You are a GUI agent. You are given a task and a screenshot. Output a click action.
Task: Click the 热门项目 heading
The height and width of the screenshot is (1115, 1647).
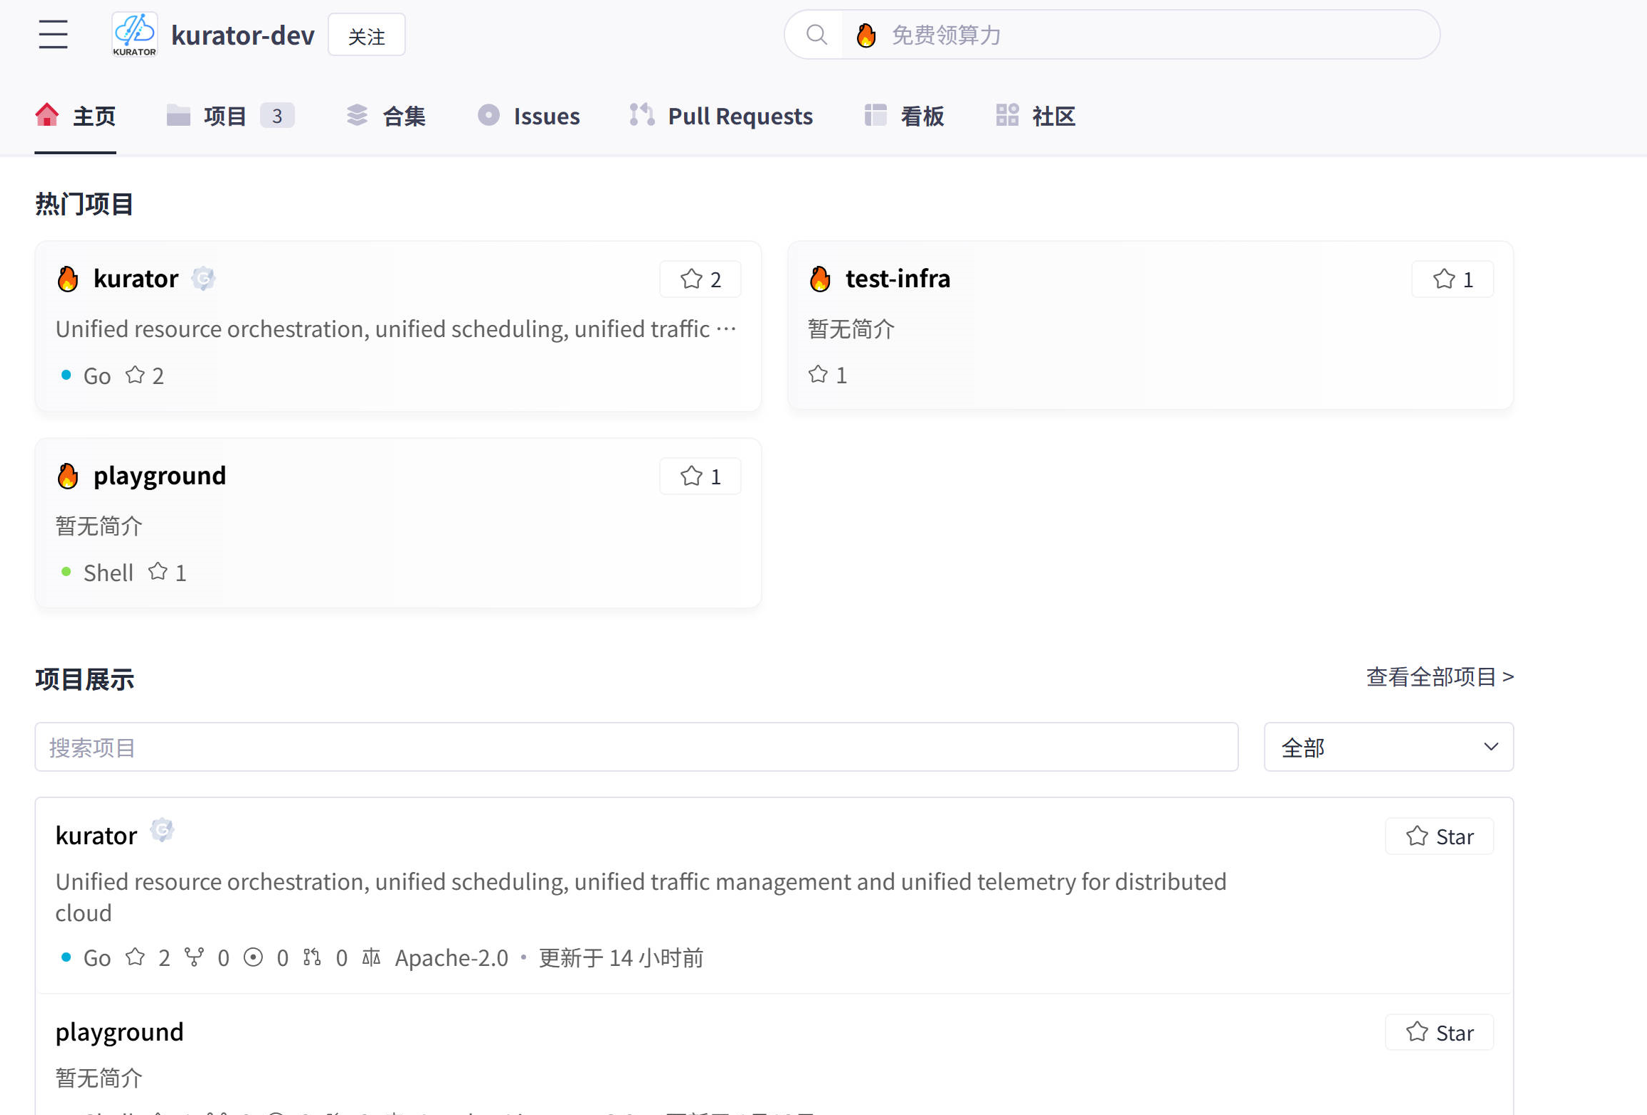(85, 204)
